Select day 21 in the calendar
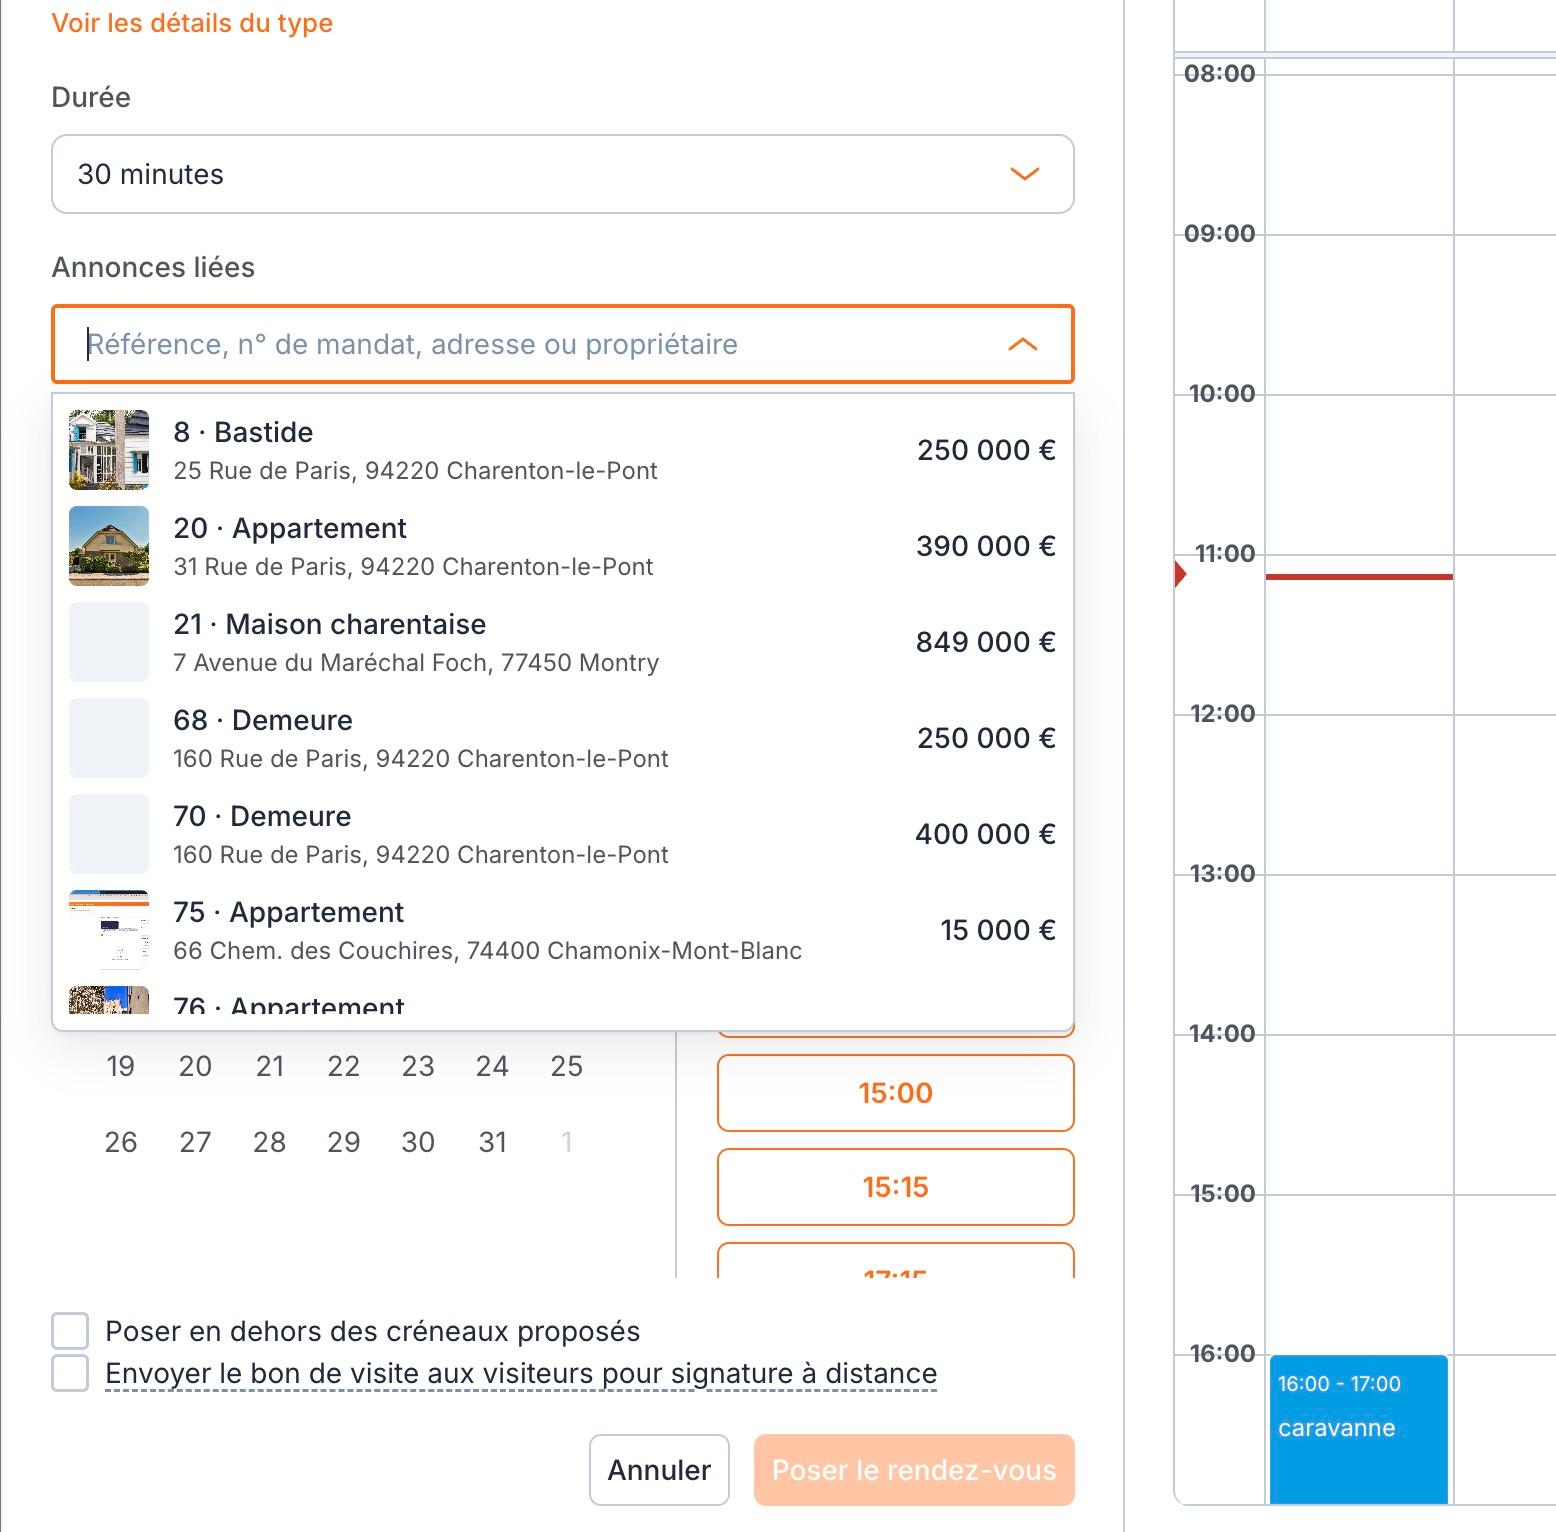1556x1532 pixels. pos(270,1066)
